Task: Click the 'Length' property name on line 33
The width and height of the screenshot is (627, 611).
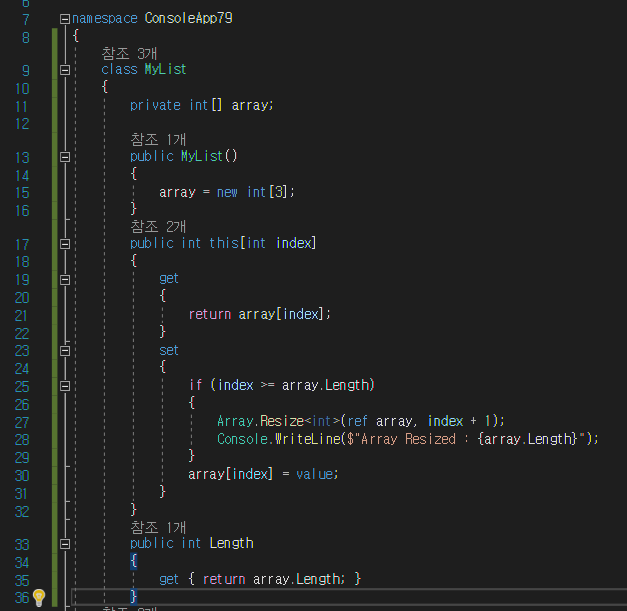Action: 232,543
